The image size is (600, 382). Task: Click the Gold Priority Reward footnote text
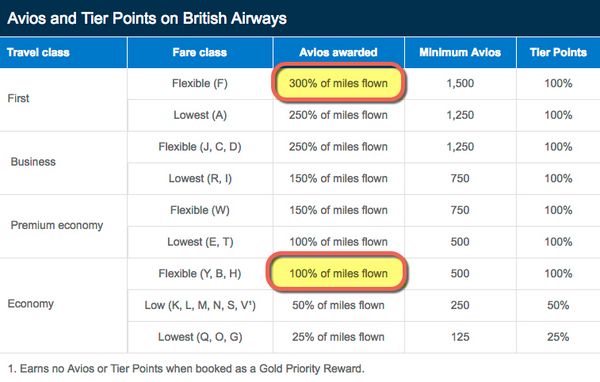coord(186,369)
